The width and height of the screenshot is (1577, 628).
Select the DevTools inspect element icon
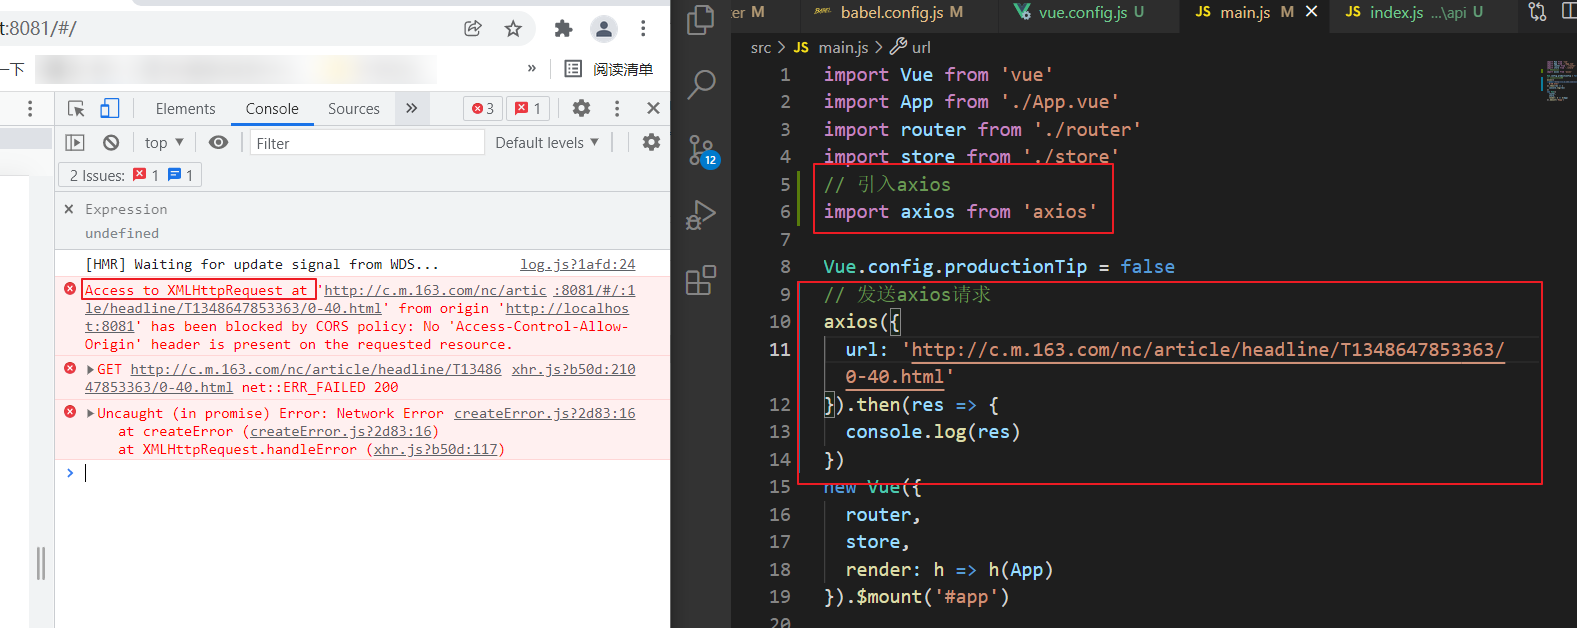pos(76,109)
